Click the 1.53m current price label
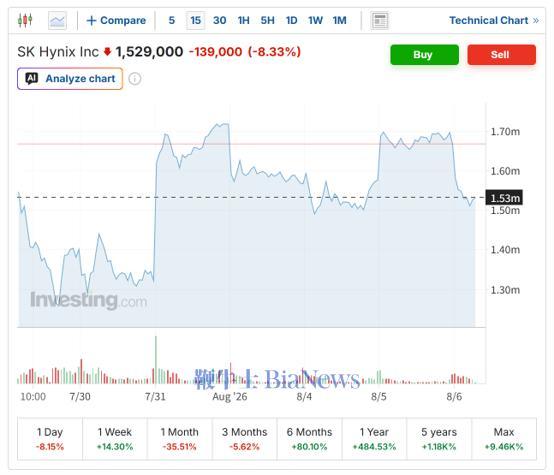554x475 pixels. [504, 198]
